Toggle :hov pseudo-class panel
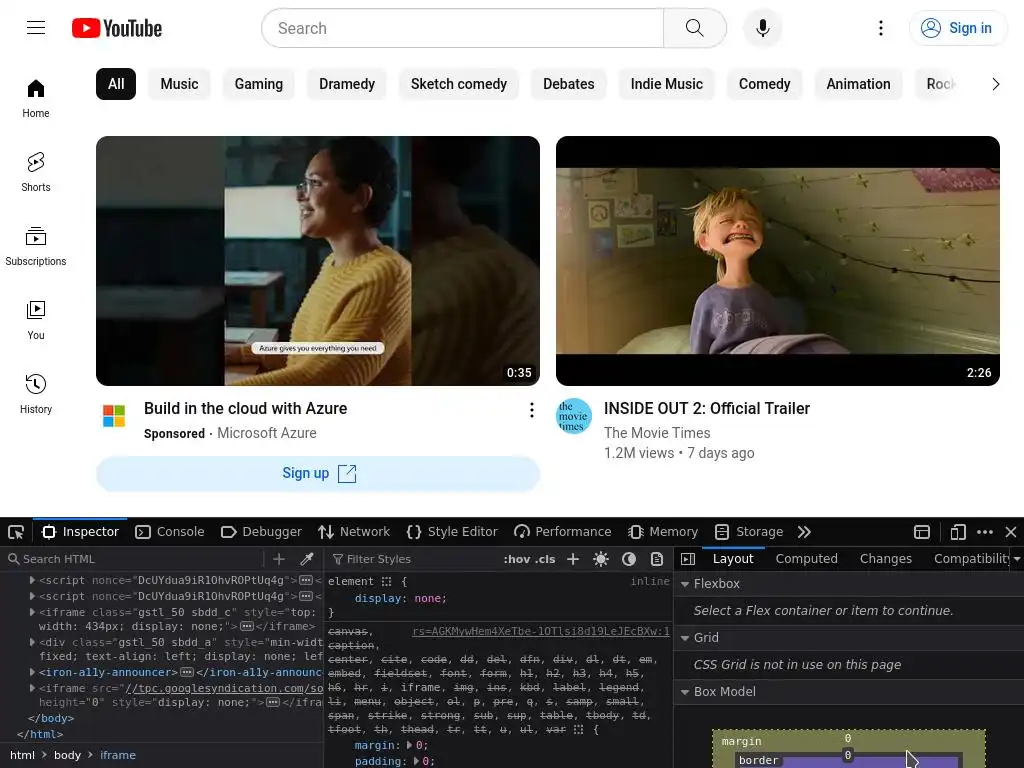This screenshot has width=1024, height=768. 517,559
